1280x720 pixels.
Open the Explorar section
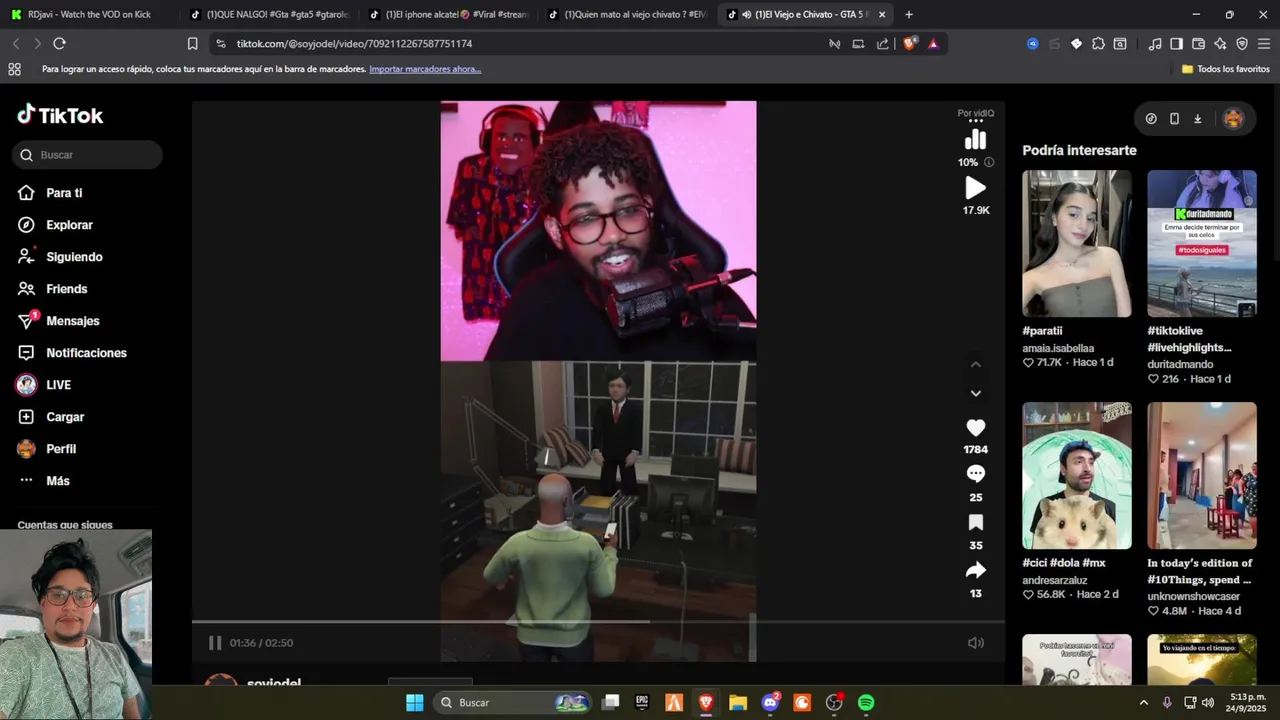(69, 225)
